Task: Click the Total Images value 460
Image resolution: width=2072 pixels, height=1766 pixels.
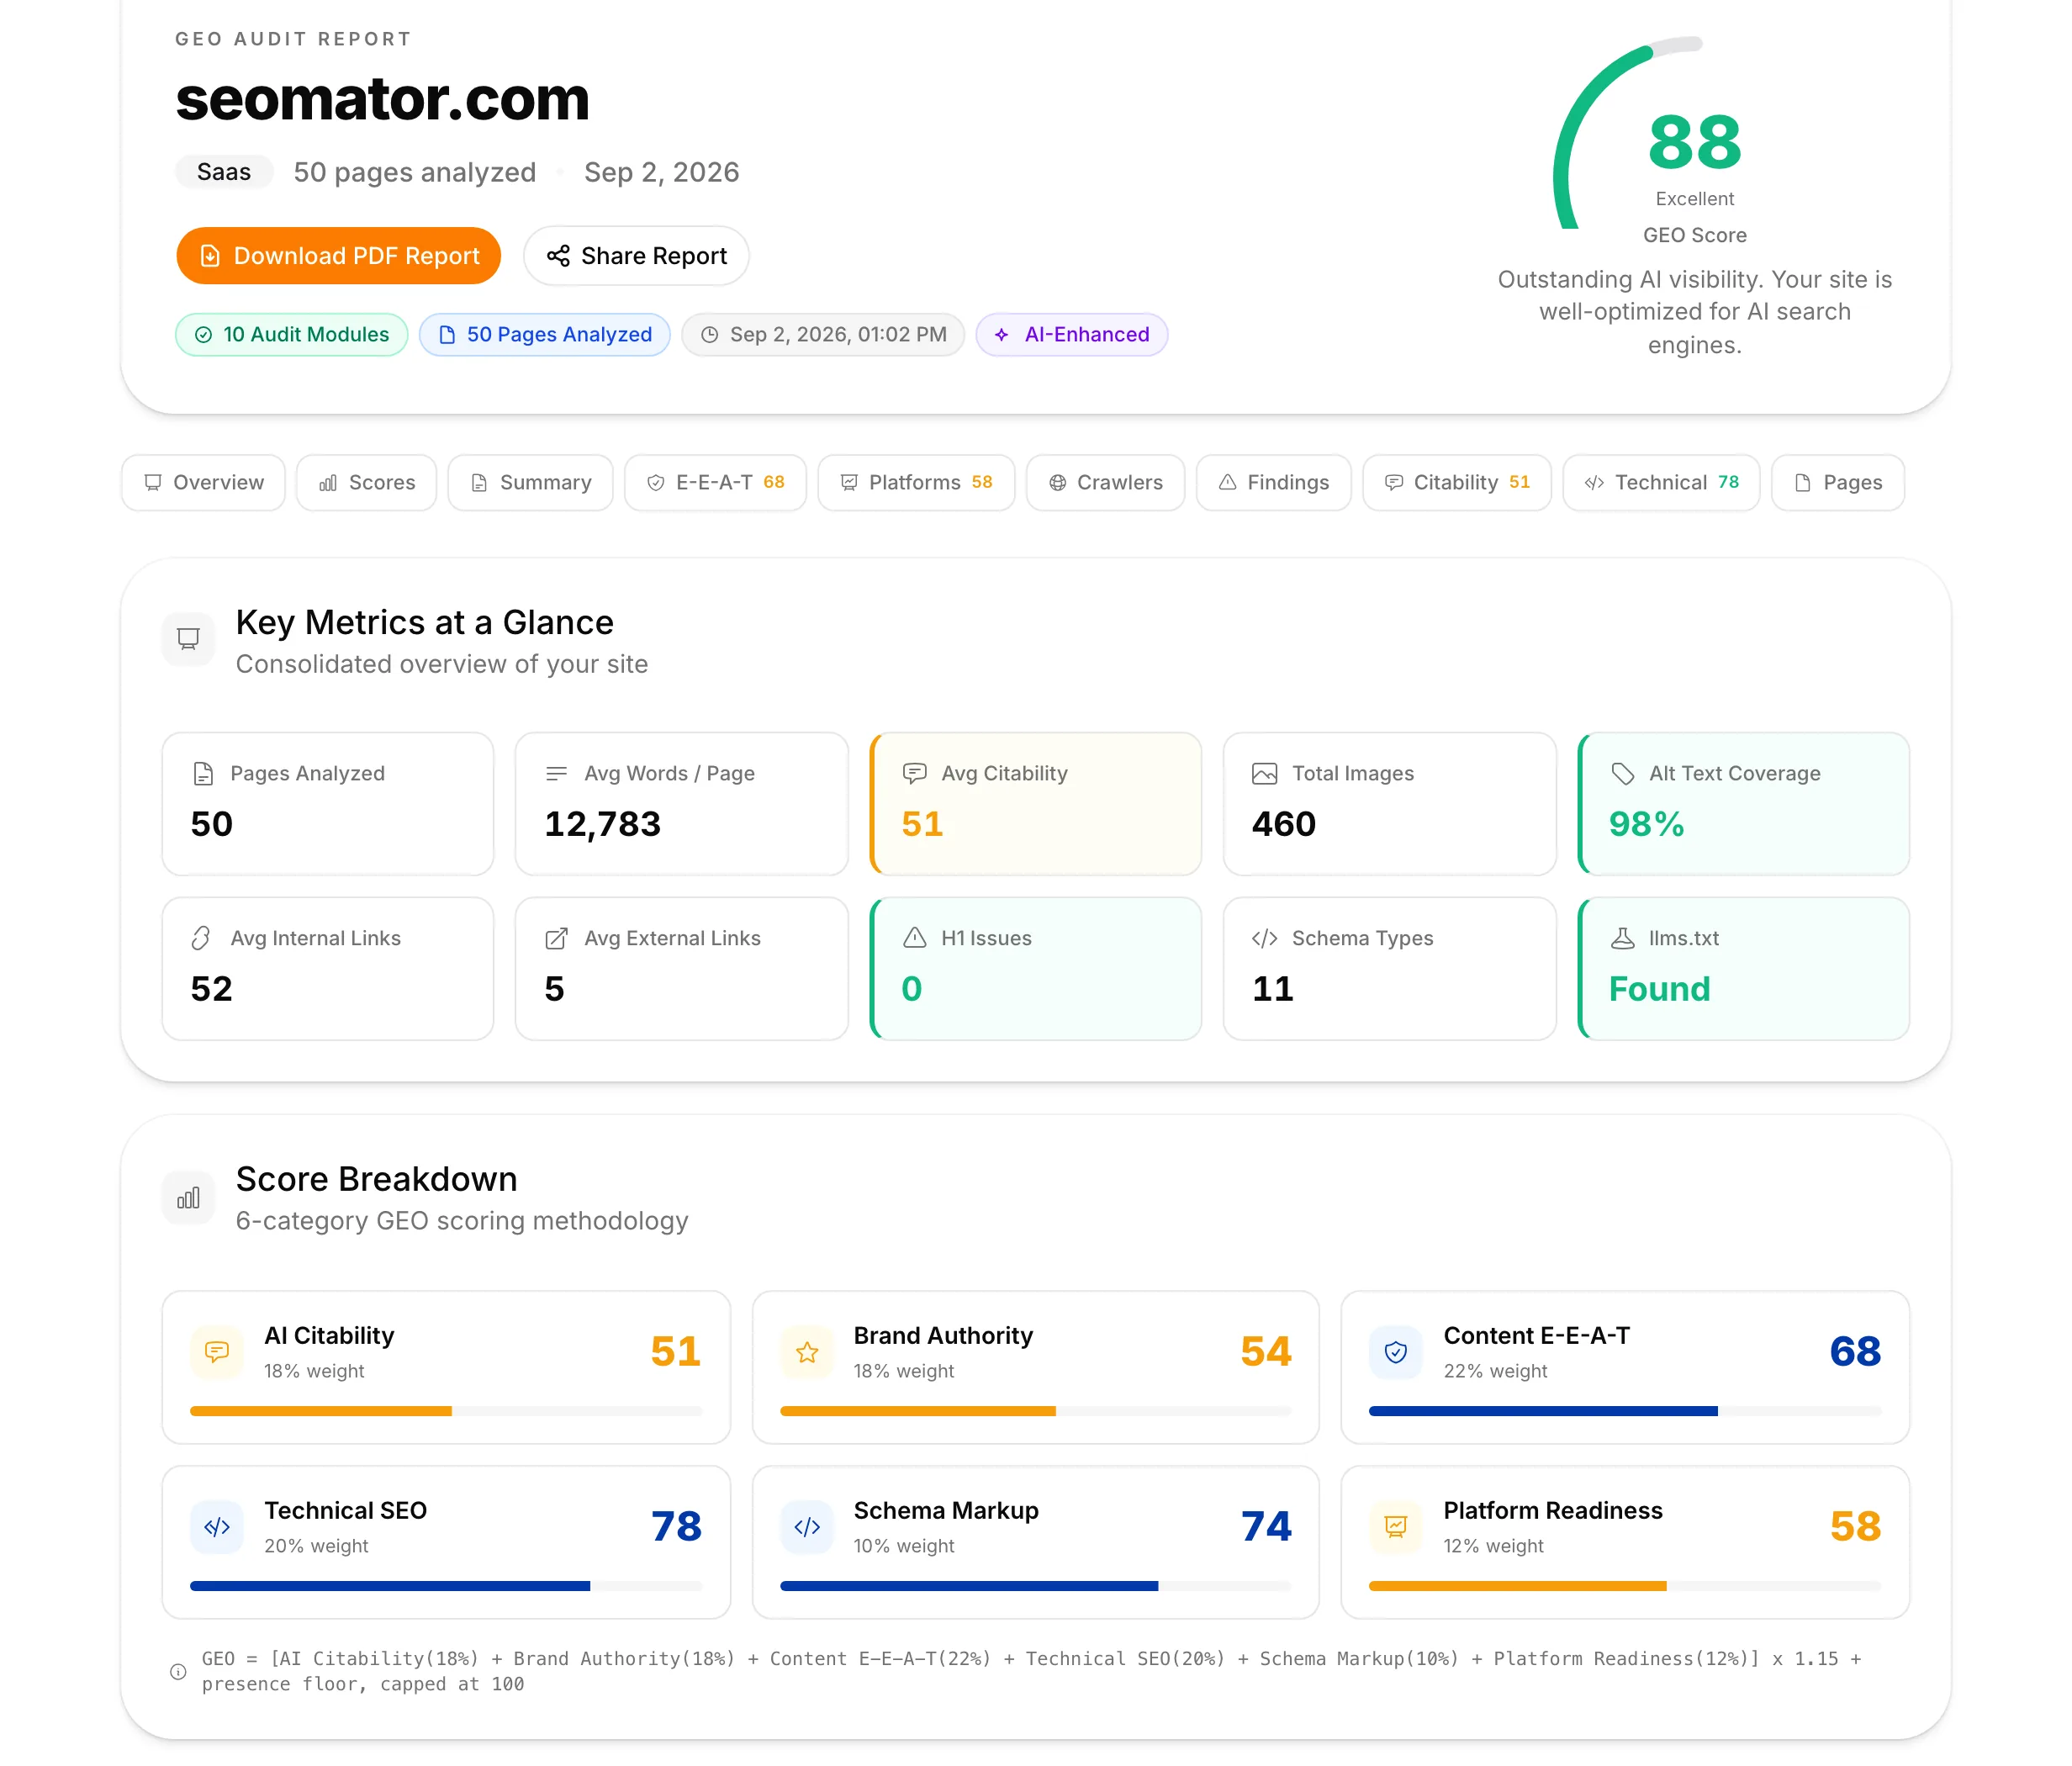Action: [x=1284, y=824]
